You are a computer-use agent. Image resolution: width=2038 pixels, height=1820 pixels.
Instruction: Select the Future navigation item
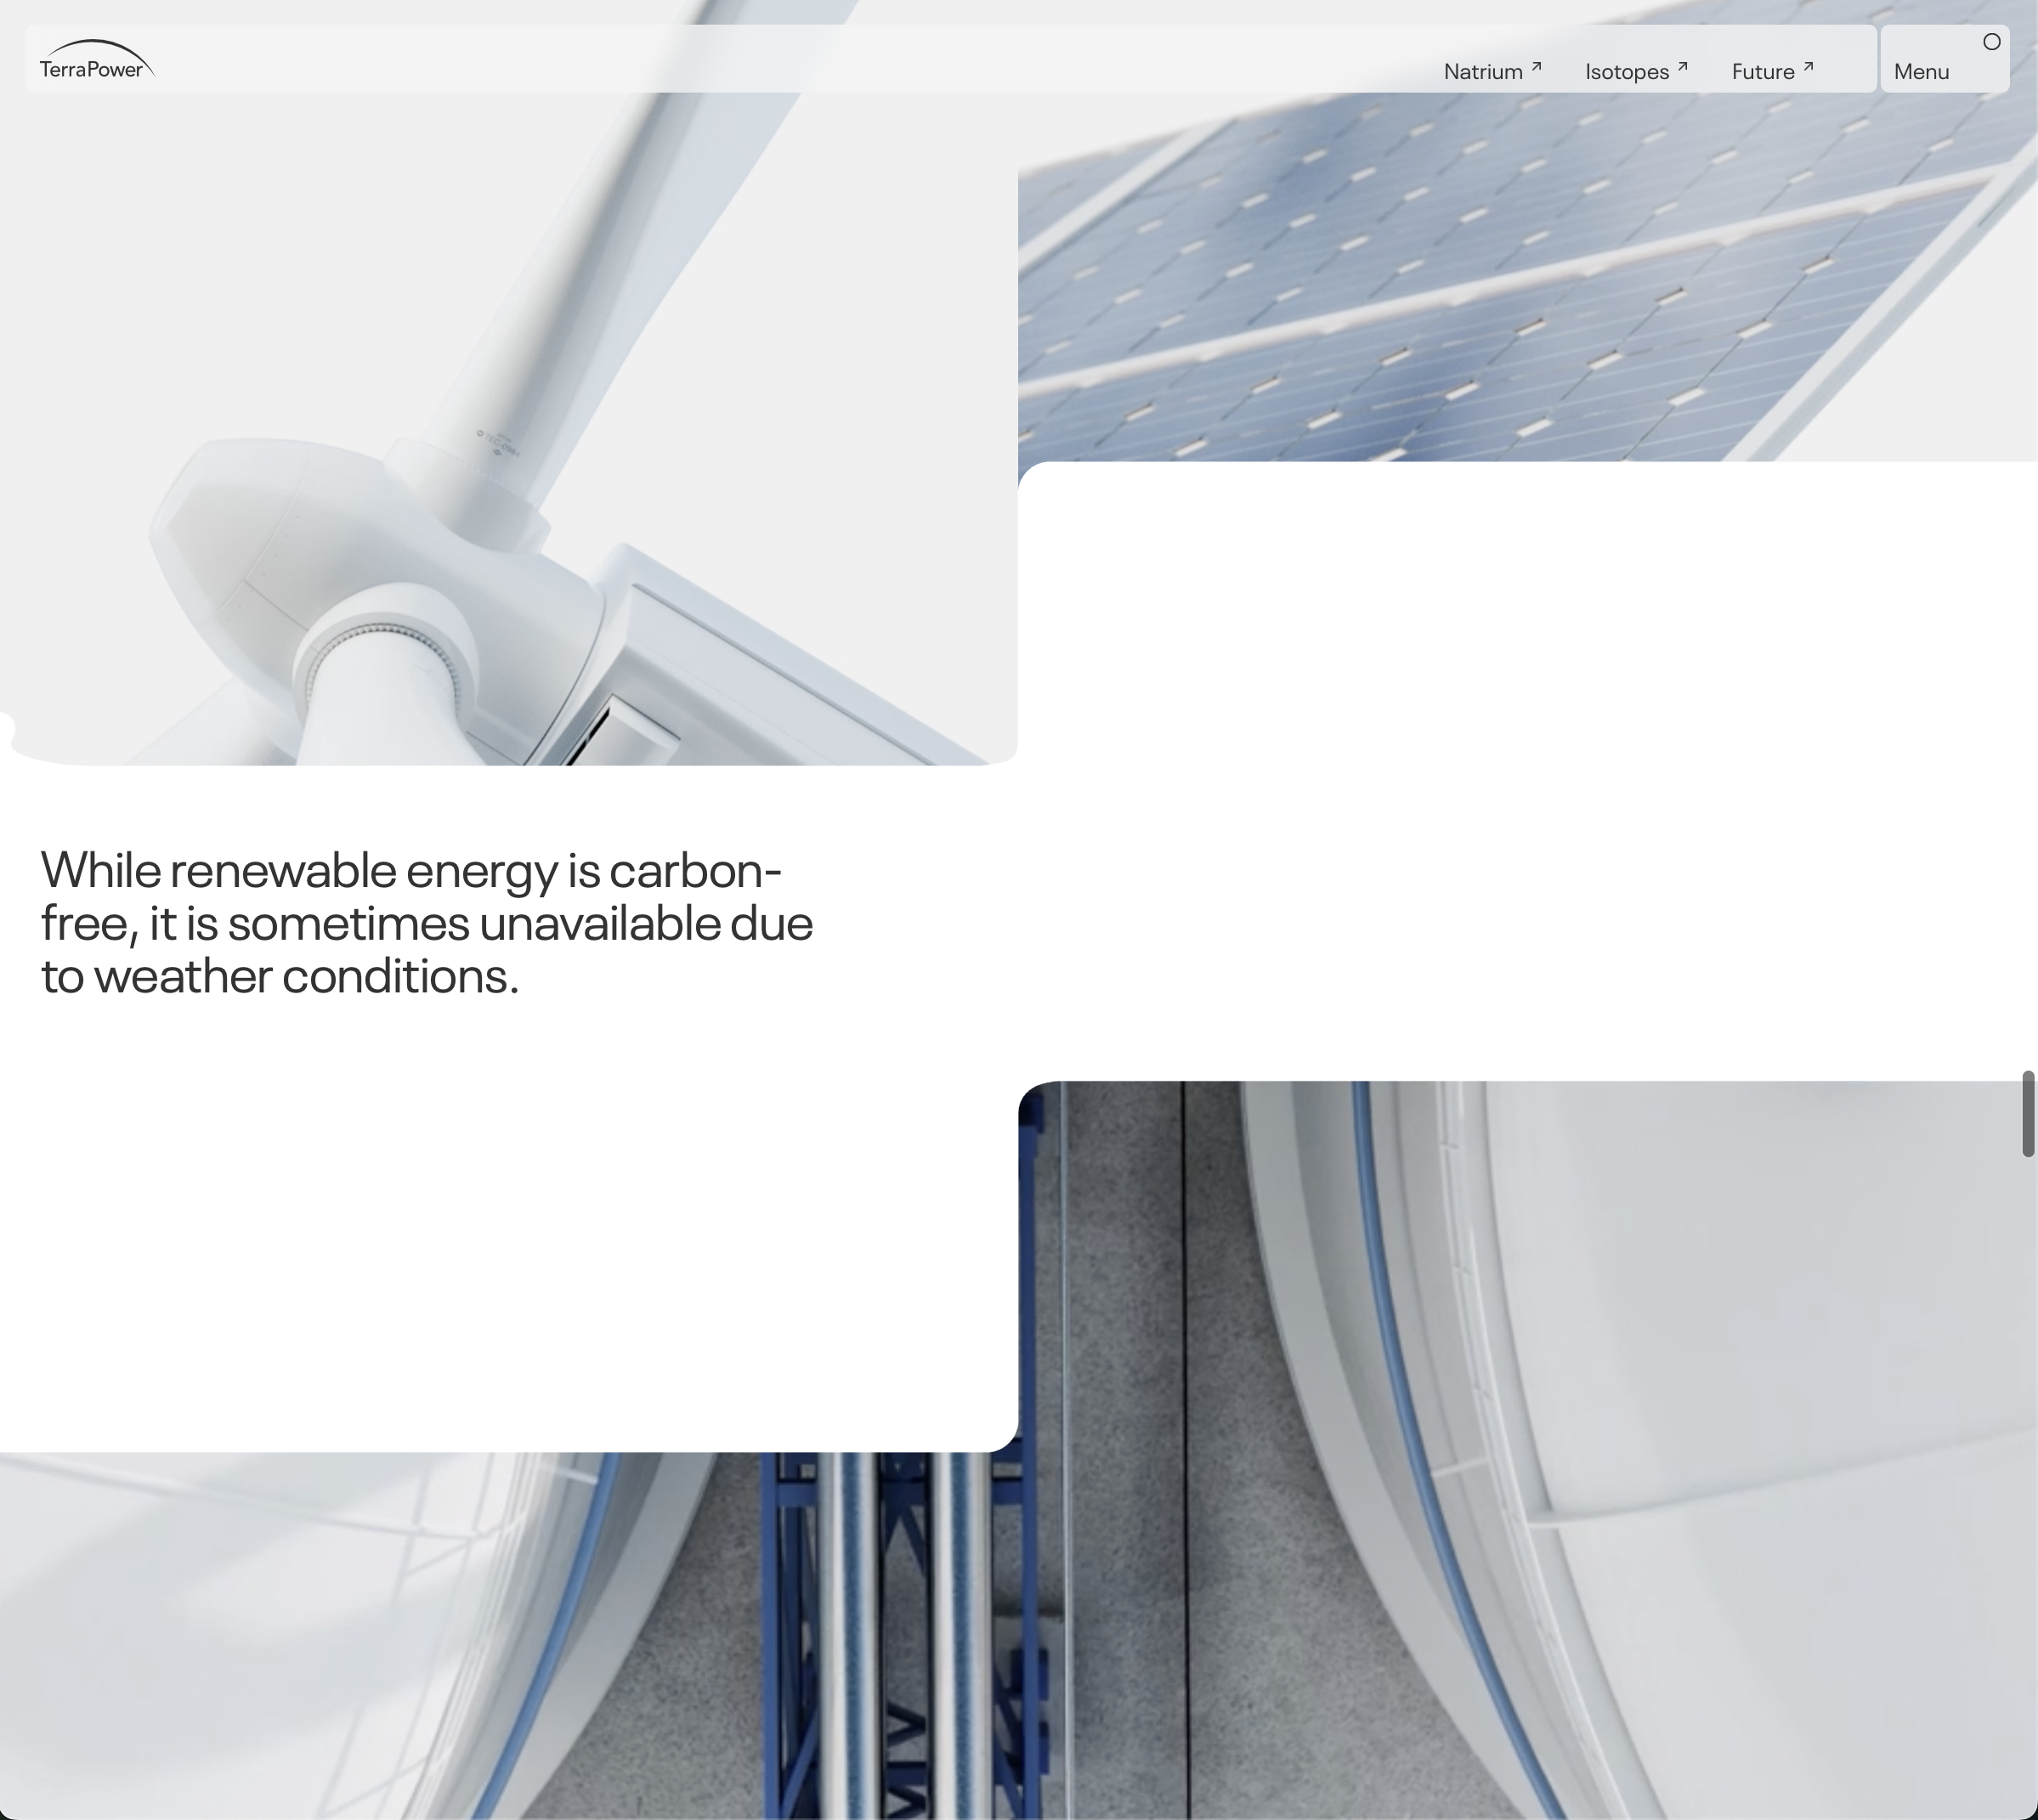[1764, 70]
